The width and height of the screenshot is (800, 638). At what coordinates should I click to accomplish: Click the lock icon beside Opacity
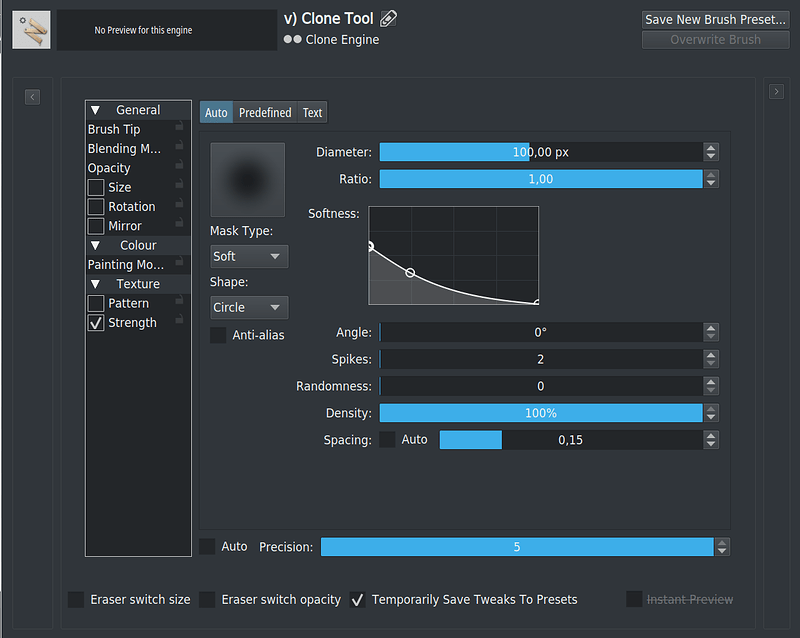pyautogui.click(x=179, y=164)
